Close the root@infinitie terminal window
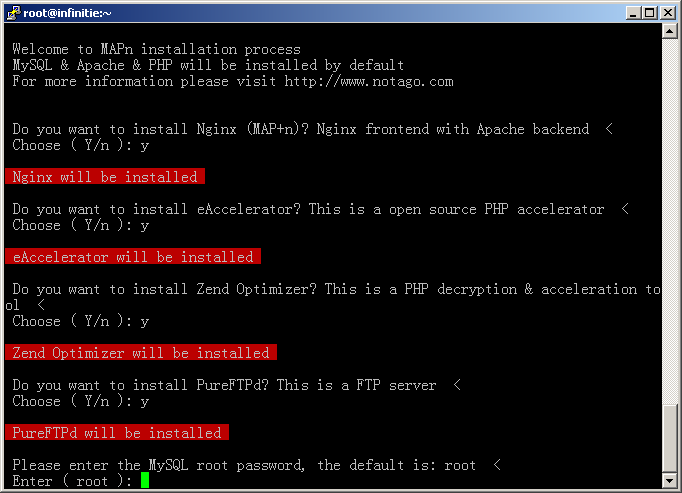 [668, 13]
